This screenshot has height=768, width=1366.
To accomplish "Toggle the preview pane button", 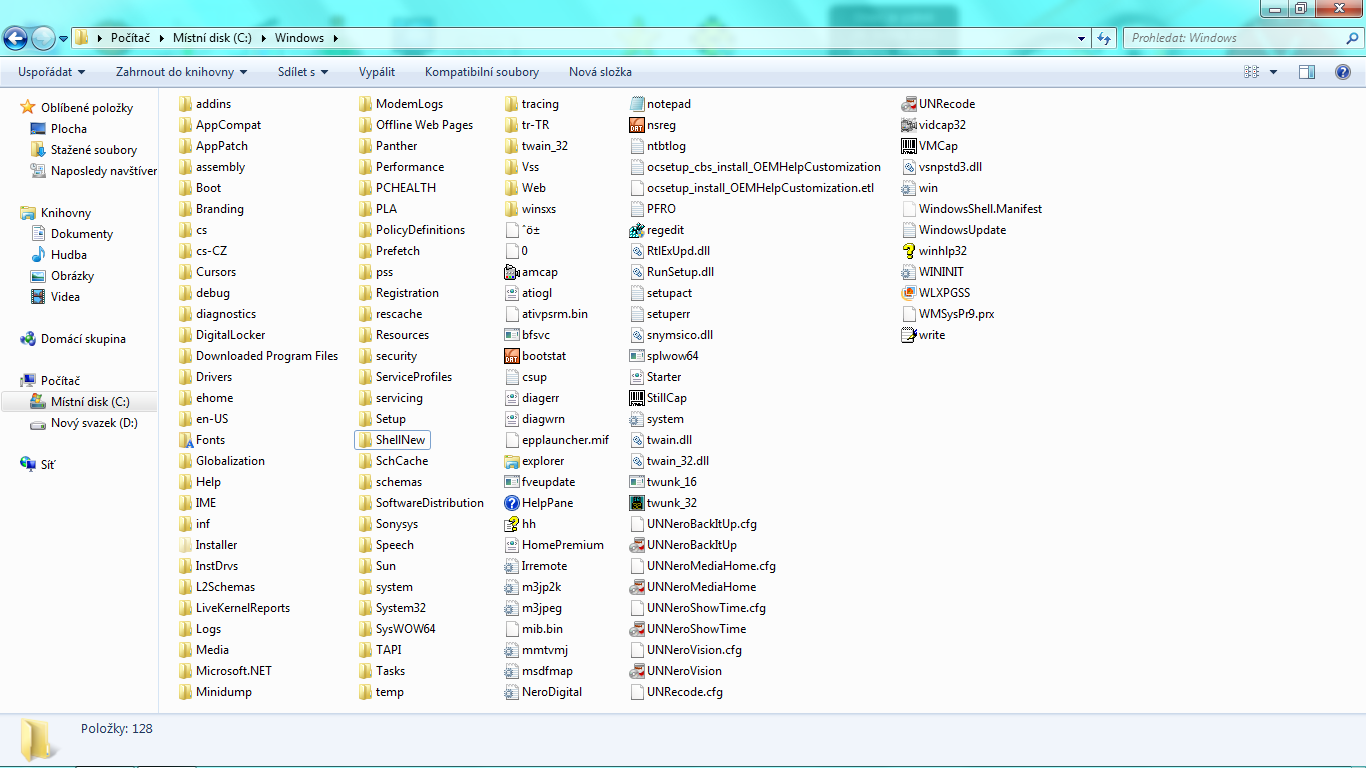I will (x=1307, y=72).
